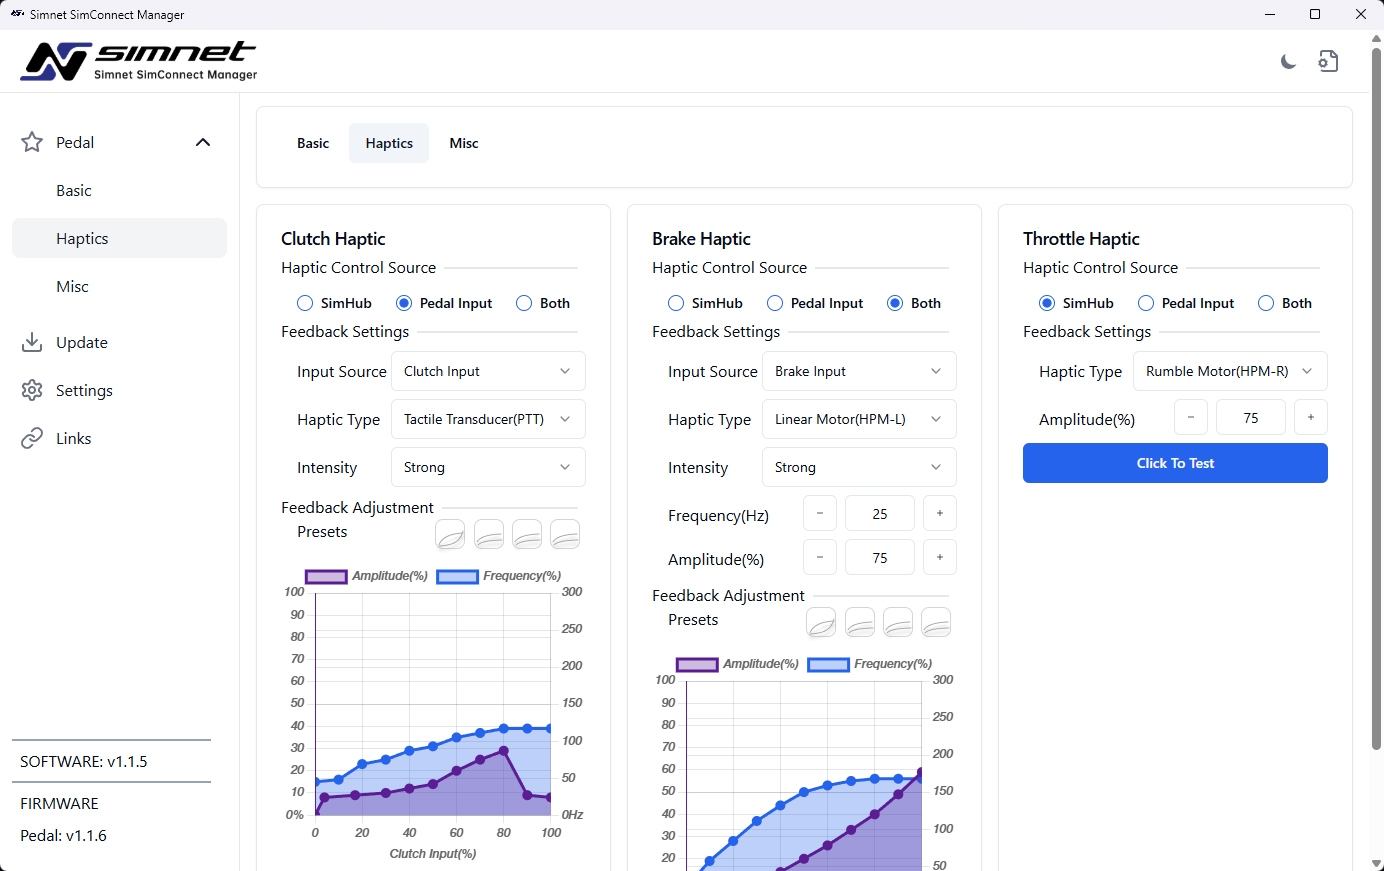The image size is (1384, 871).
Task: Open the config file icon in header
Action: coord(1328,62)
